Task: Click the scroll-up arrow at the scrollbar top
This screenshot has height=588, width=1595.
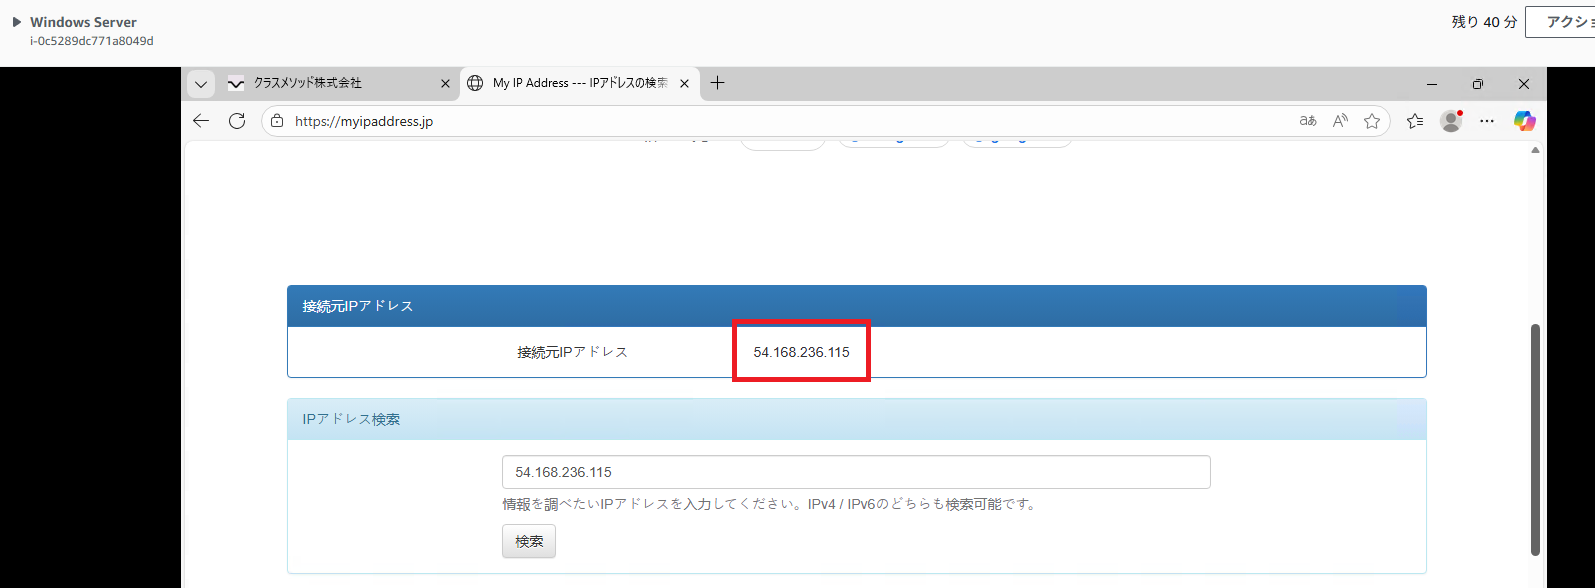Action: tap(1535, 151)
